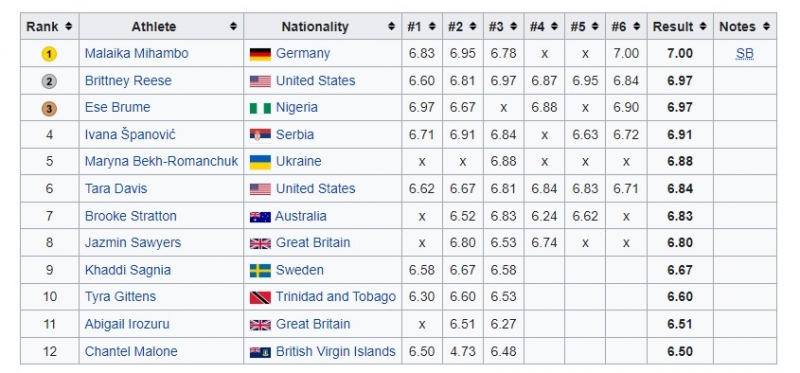Click the Germany flag icon
The width and height of the screenshot is (800, 373).
pyautogui.click(x=260, y=54)
